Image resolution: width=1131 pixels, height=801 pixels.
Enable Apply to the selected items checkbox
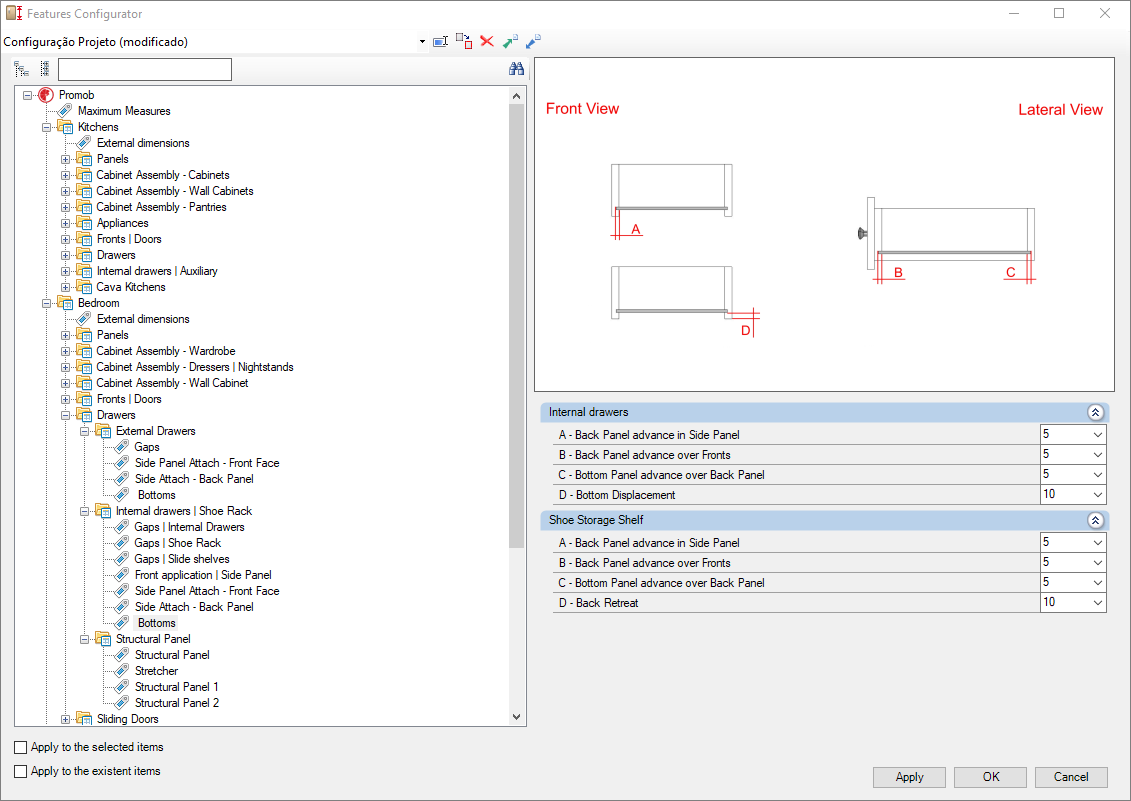(x=21, y=748)
